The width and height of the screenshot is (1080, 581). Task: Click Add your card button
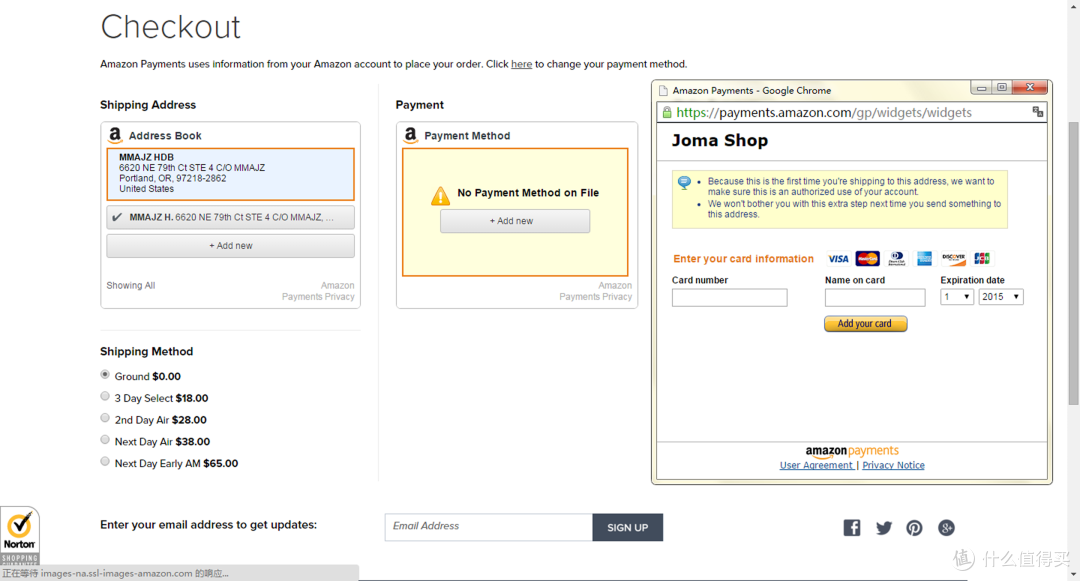point(865,324)
